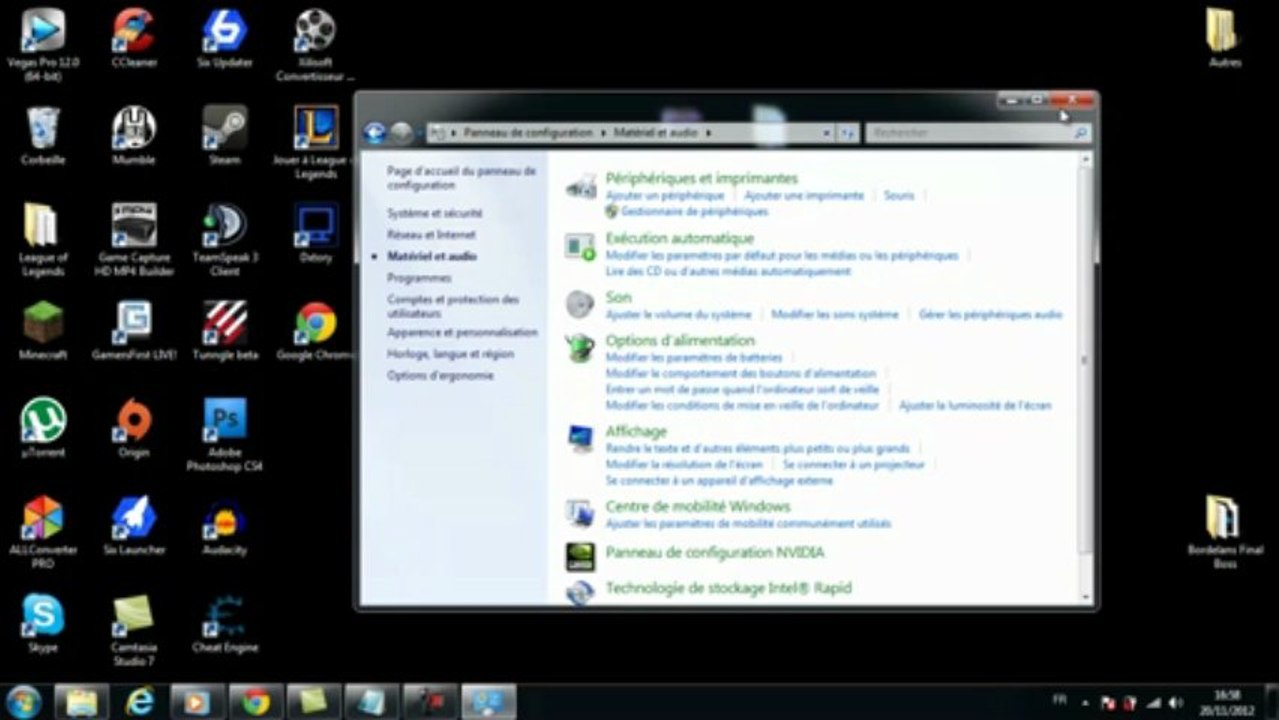Click the volume icon in the system tray

tap(1175, 703)
